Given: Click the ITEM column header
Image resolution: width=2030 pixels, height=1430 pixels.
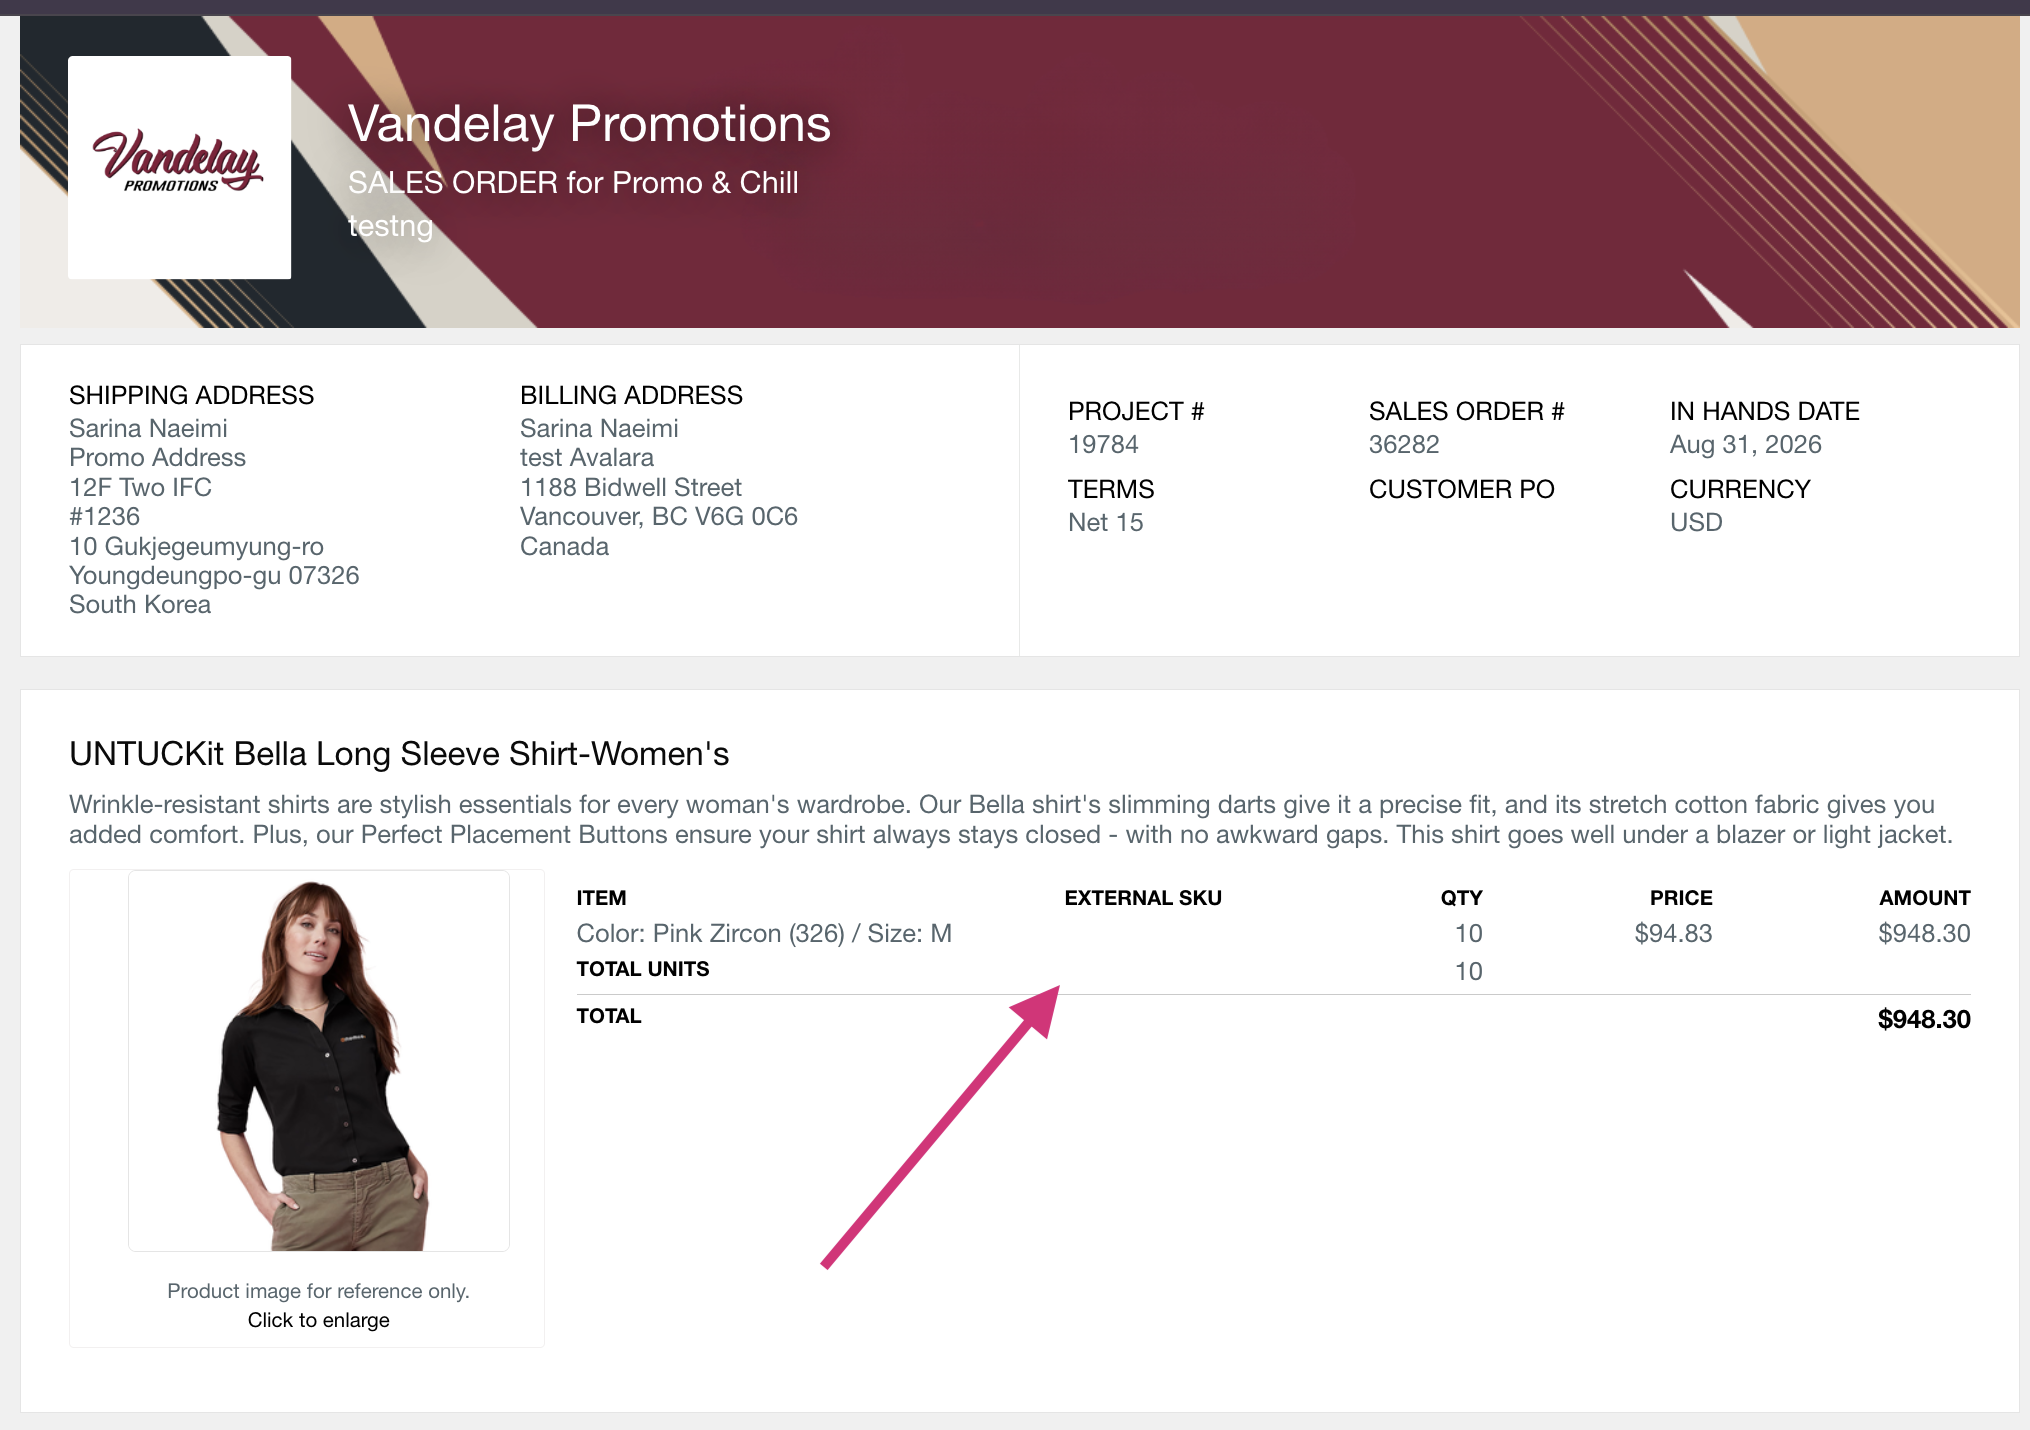Looking at the screenshot, I should (601, 898).
